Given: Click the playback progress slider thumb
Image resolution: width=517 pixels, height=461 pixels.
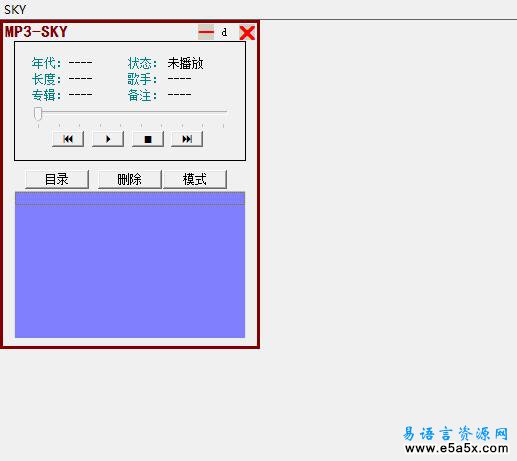Looking at the screenshot, I should 38,113.
